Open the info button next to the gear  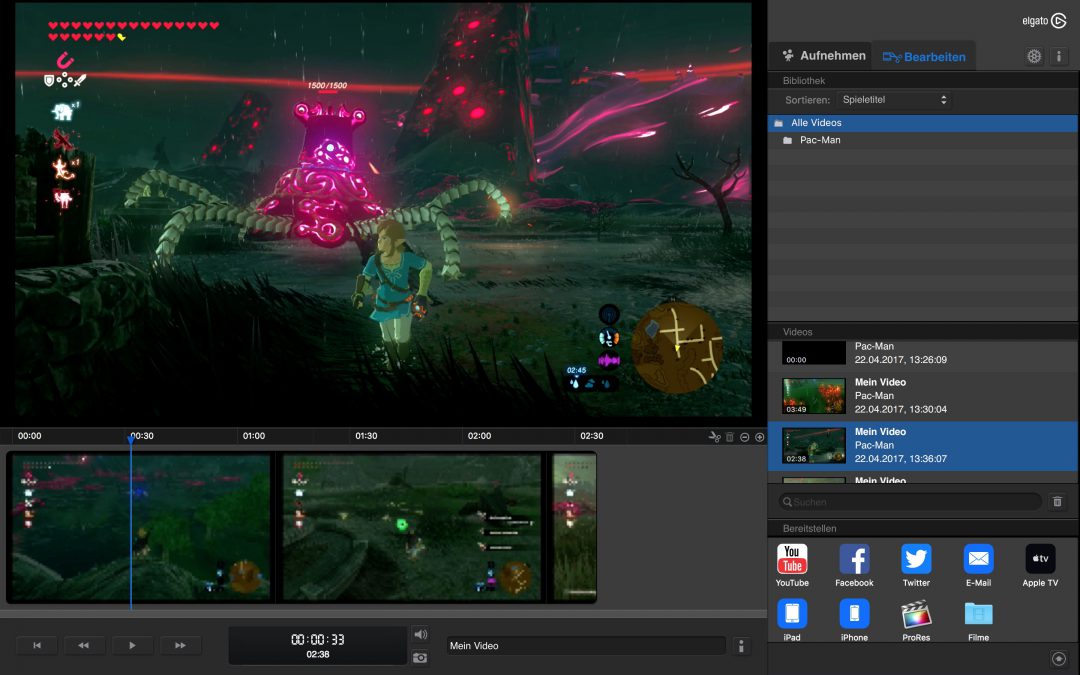(x=1059, y=56)
